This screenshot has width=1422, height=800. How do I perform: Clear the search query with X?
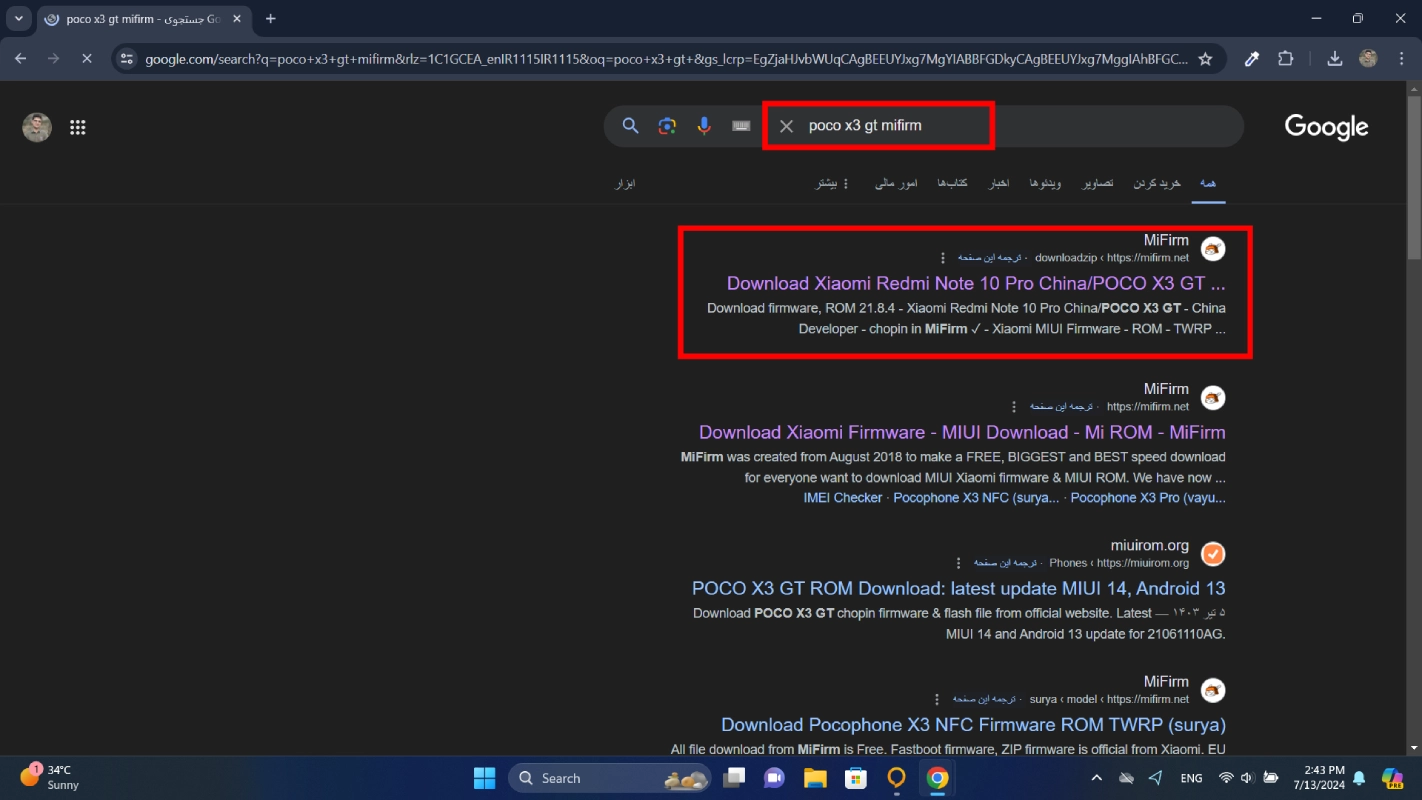(787, 126)
